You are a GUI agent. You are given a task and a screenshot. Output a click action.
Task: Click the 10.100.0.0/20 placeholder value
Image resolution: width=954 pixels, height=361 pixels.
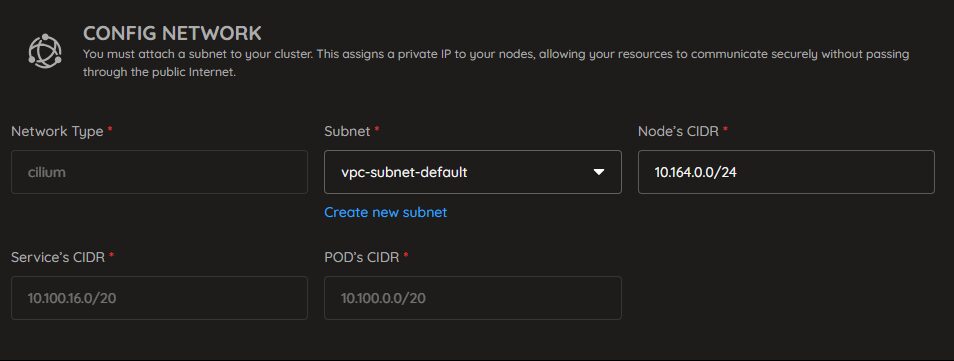tap(383, 298)
